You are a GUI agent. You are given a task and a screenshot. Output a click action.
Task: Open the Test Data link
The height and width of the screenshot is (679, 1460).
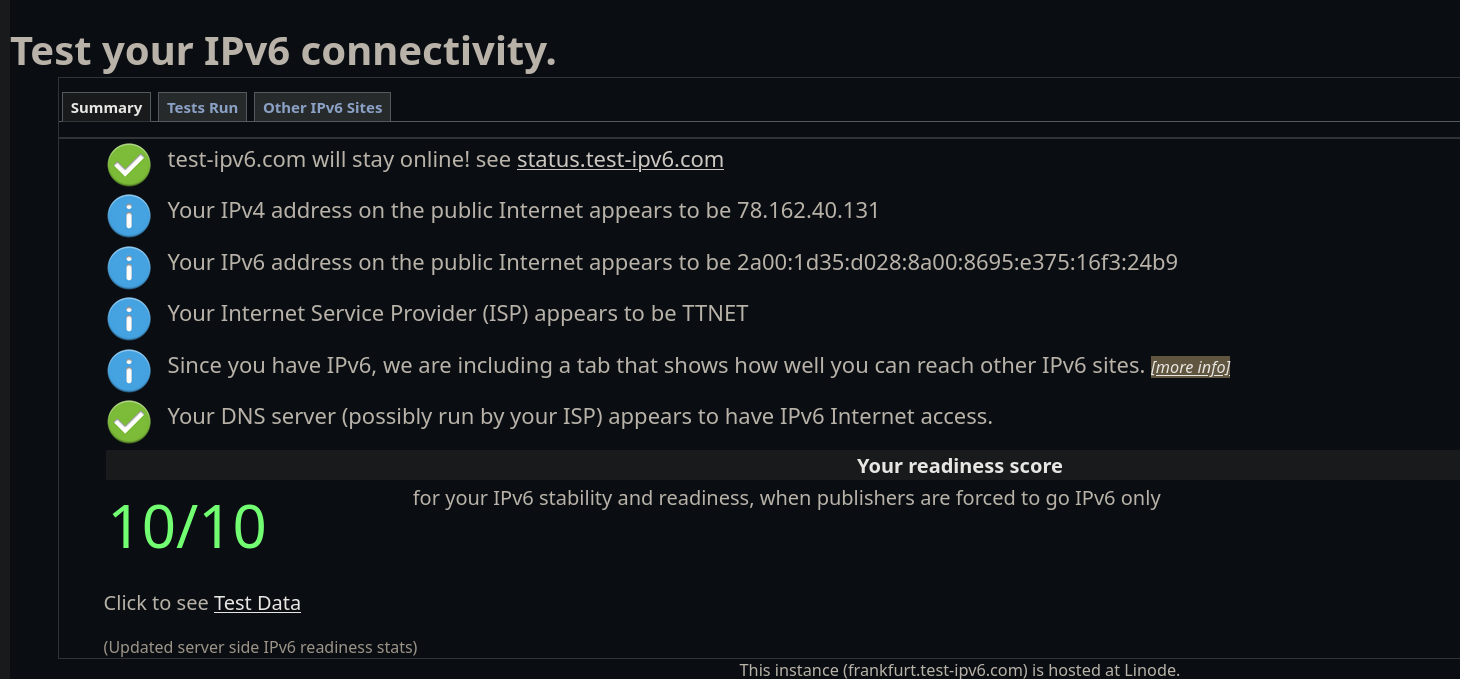click(x=257, y=603)
